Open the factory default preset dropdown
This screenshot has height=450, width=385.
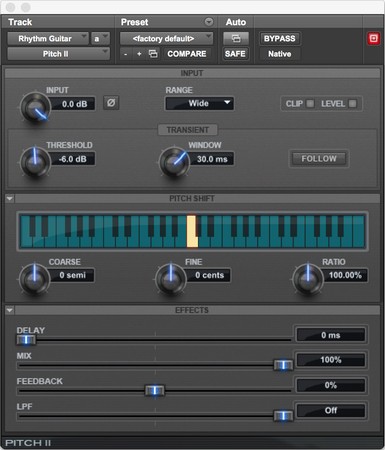click(166, 39)
